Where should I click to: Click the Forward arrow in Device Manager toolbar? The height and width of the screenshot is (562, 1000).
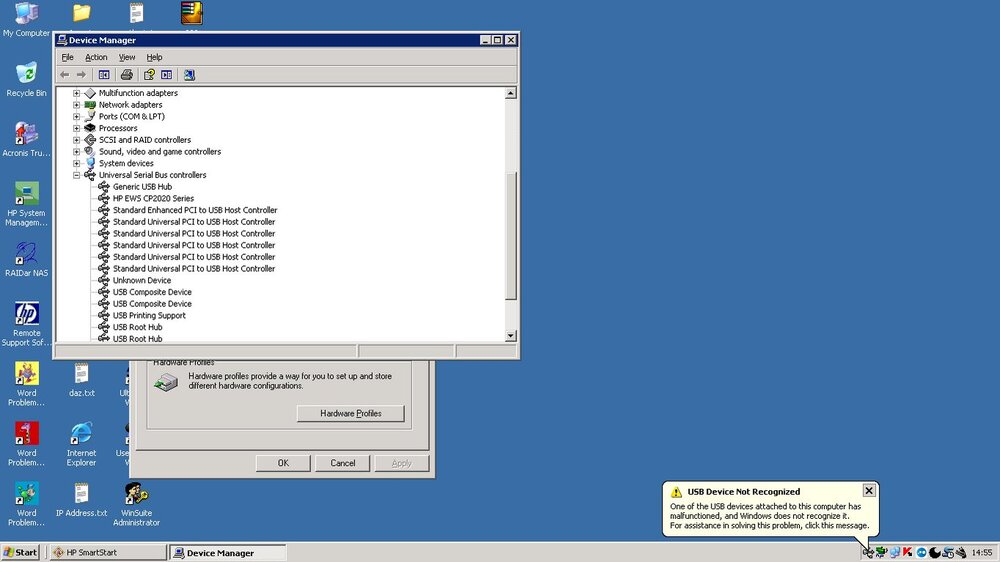click(81, 75)
